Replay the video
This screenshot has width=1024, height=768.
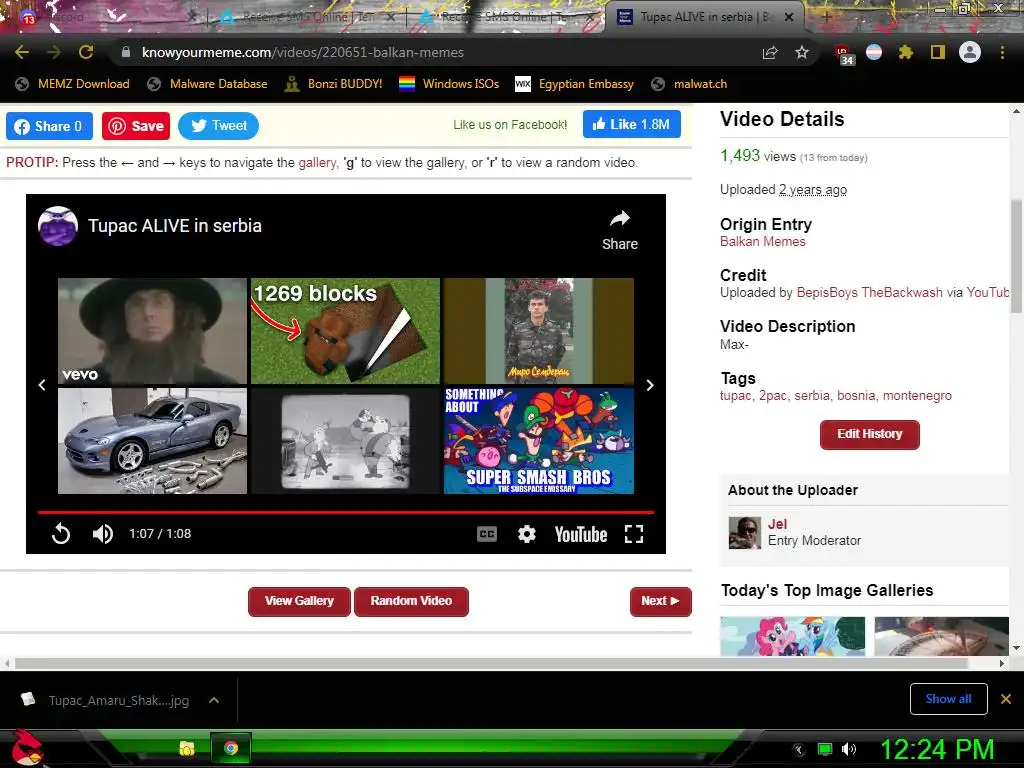click(x=61, y=534)
